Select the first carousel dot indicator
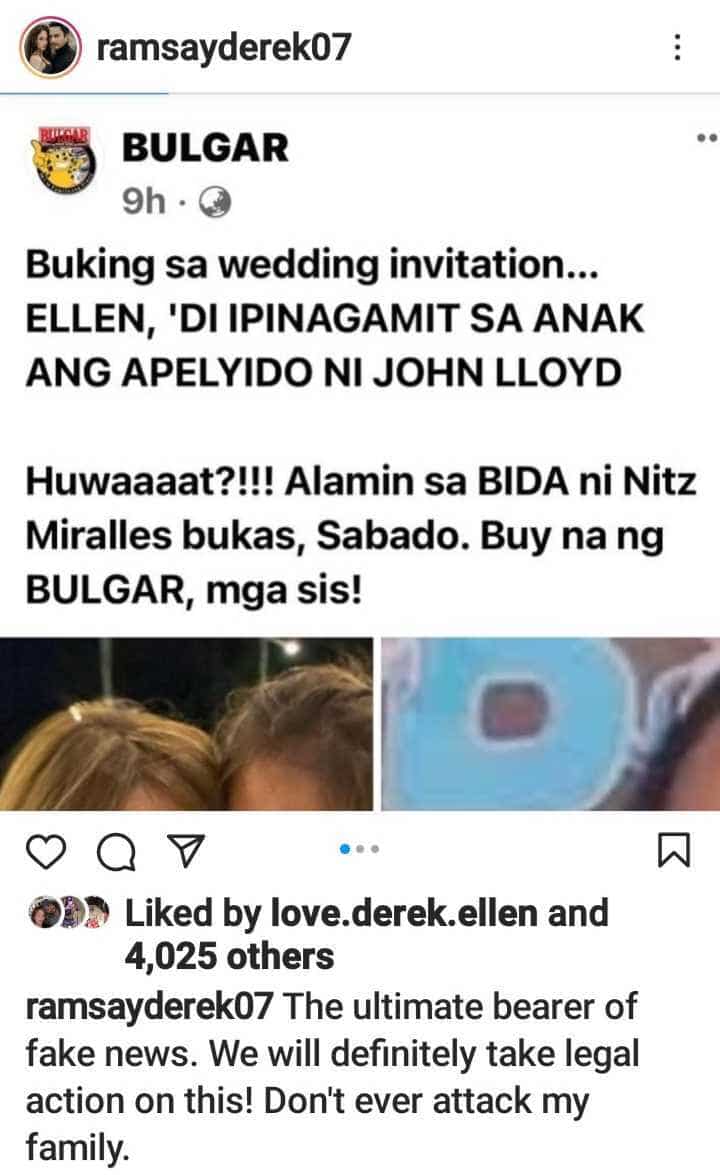This screenshot has width=720, height=1175. tap(345, 849)
